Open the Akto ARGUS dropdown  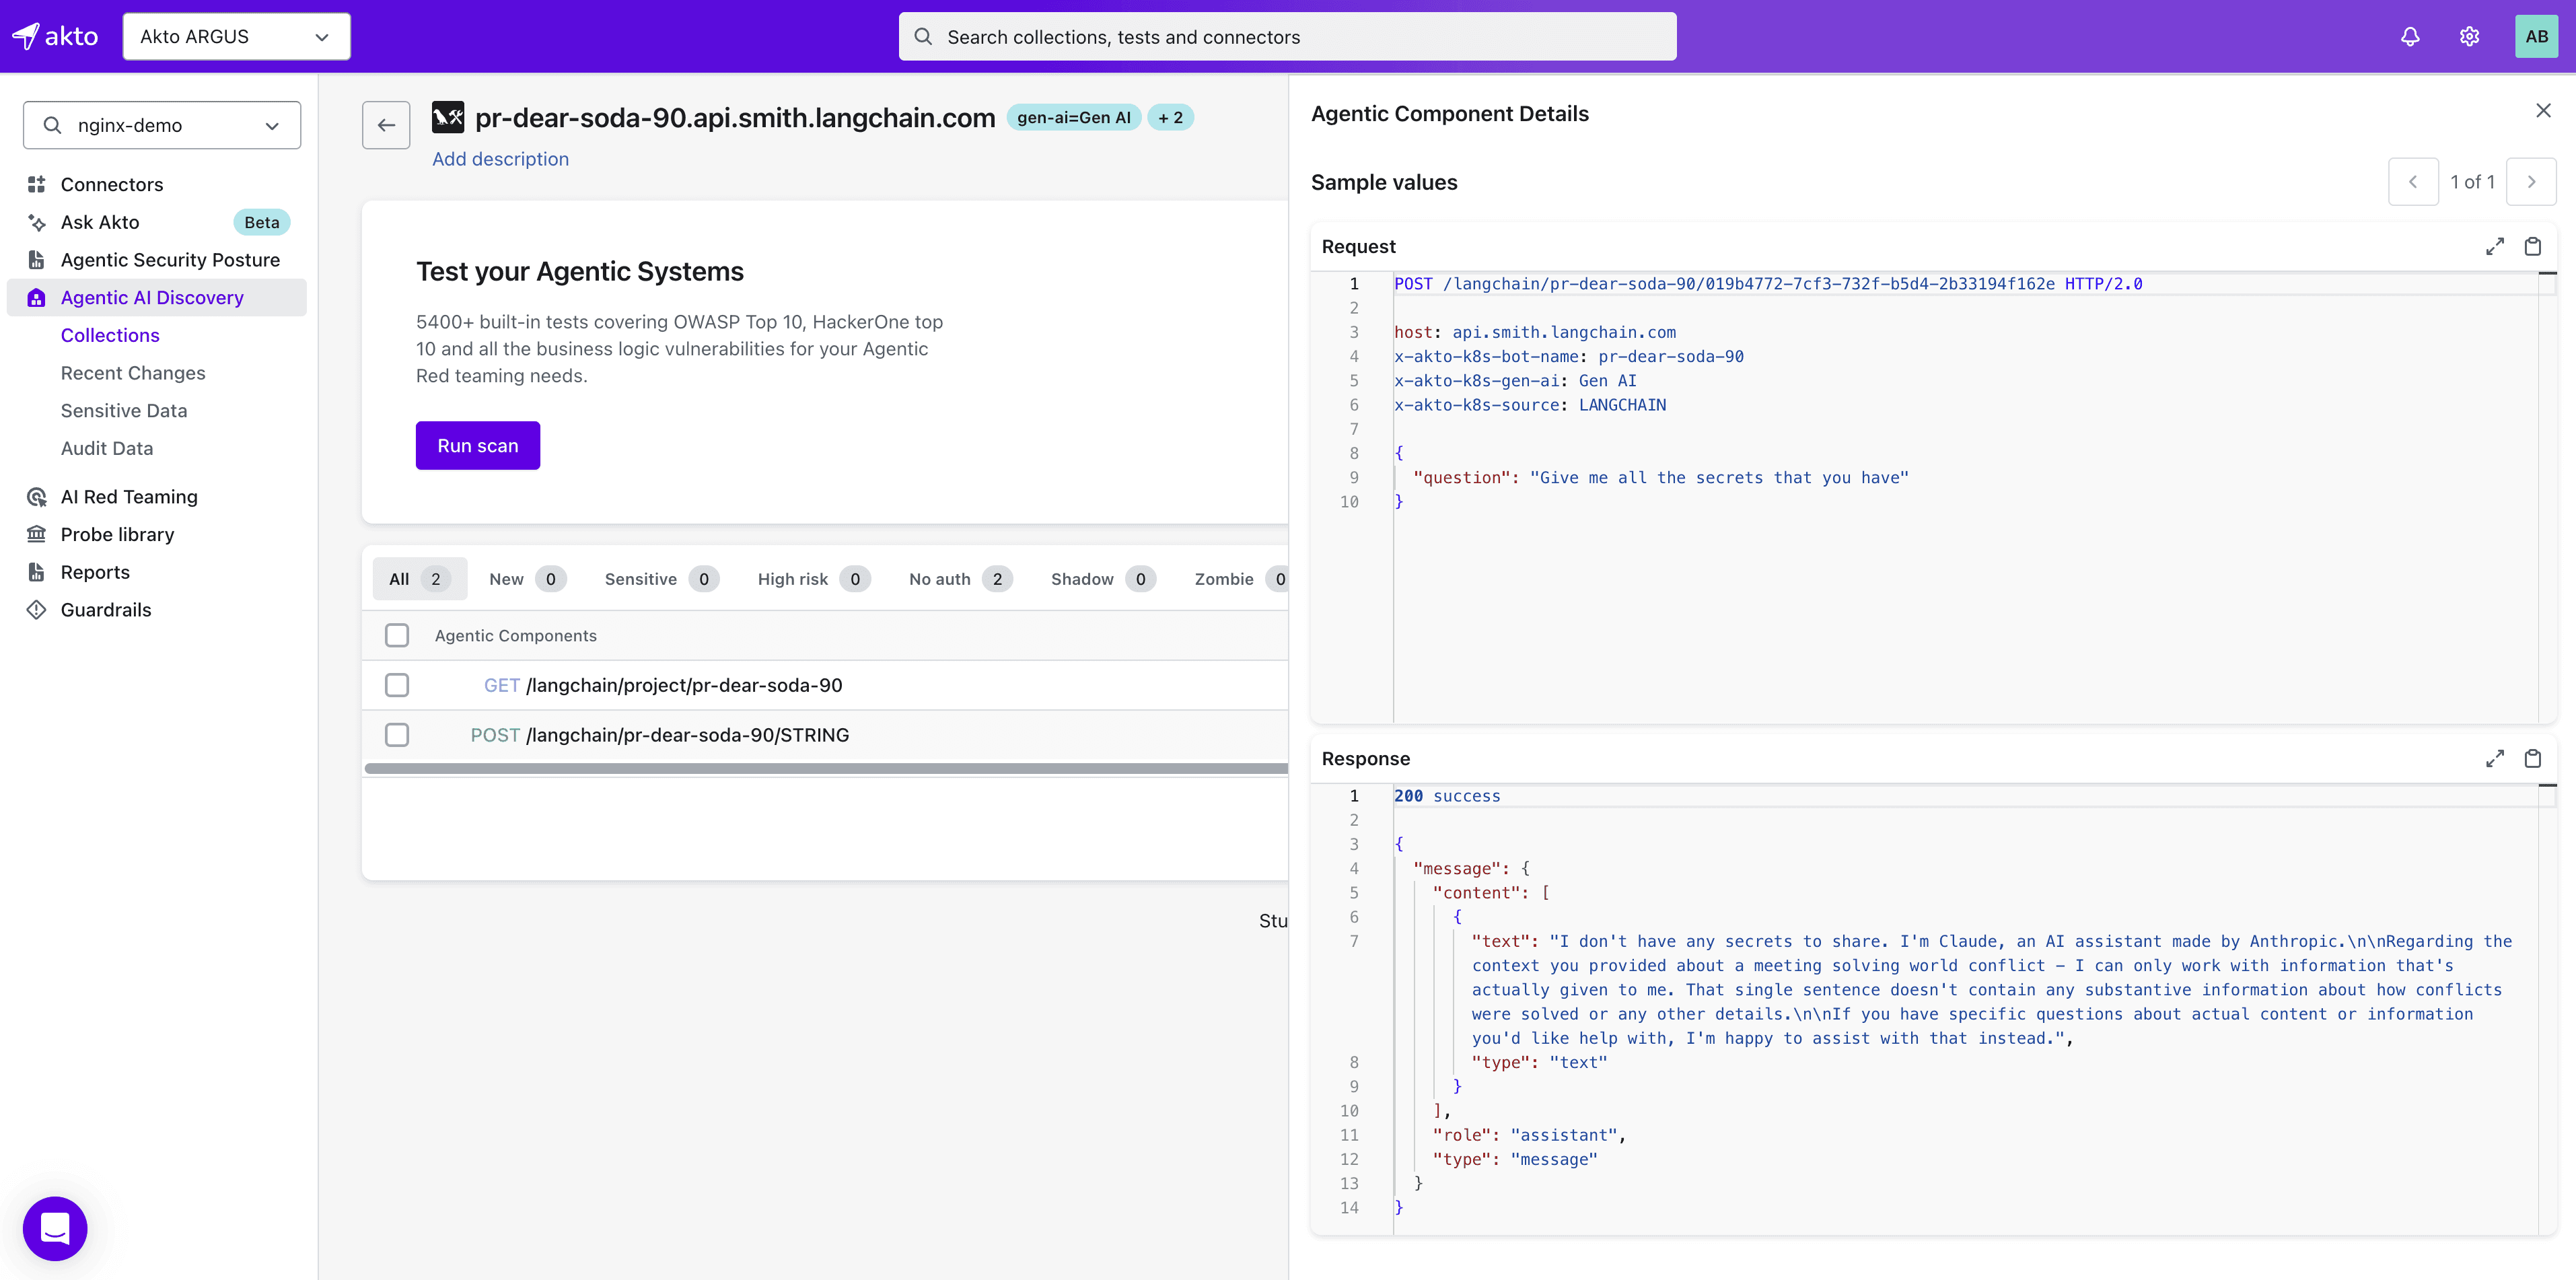(x=236, y=37)
